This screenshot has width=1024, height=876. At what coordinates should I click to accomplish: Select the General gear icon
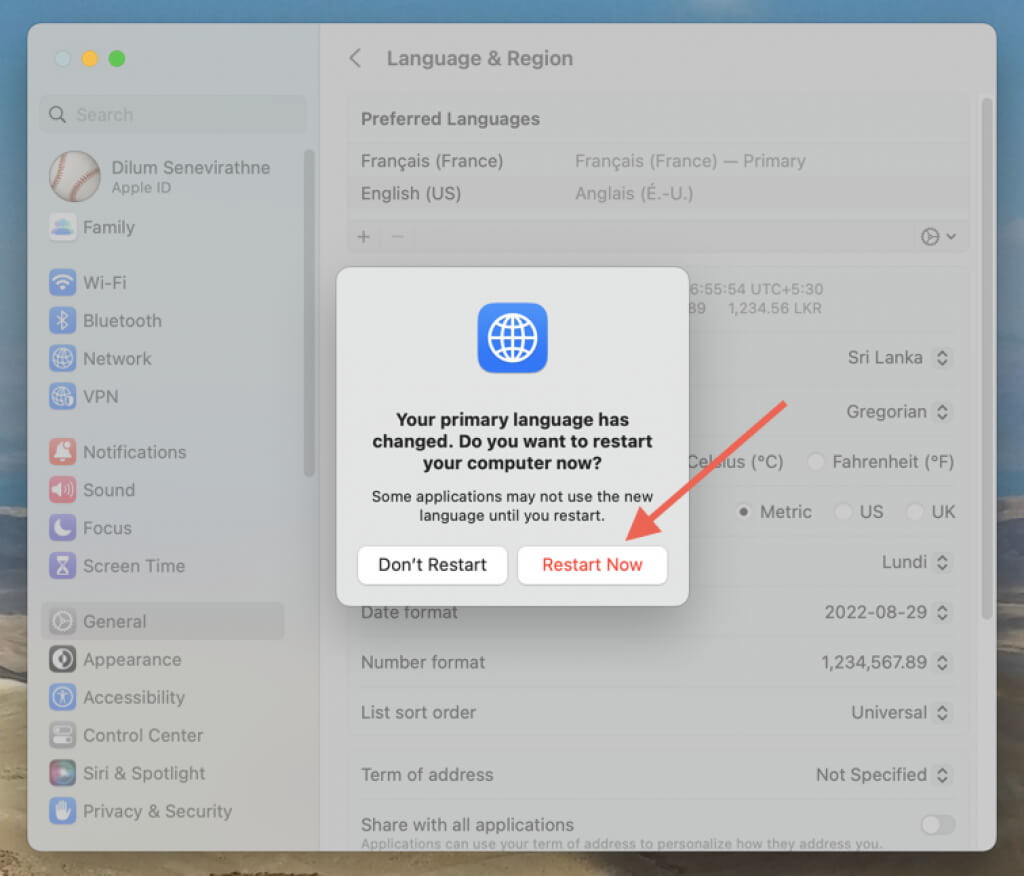63,621
